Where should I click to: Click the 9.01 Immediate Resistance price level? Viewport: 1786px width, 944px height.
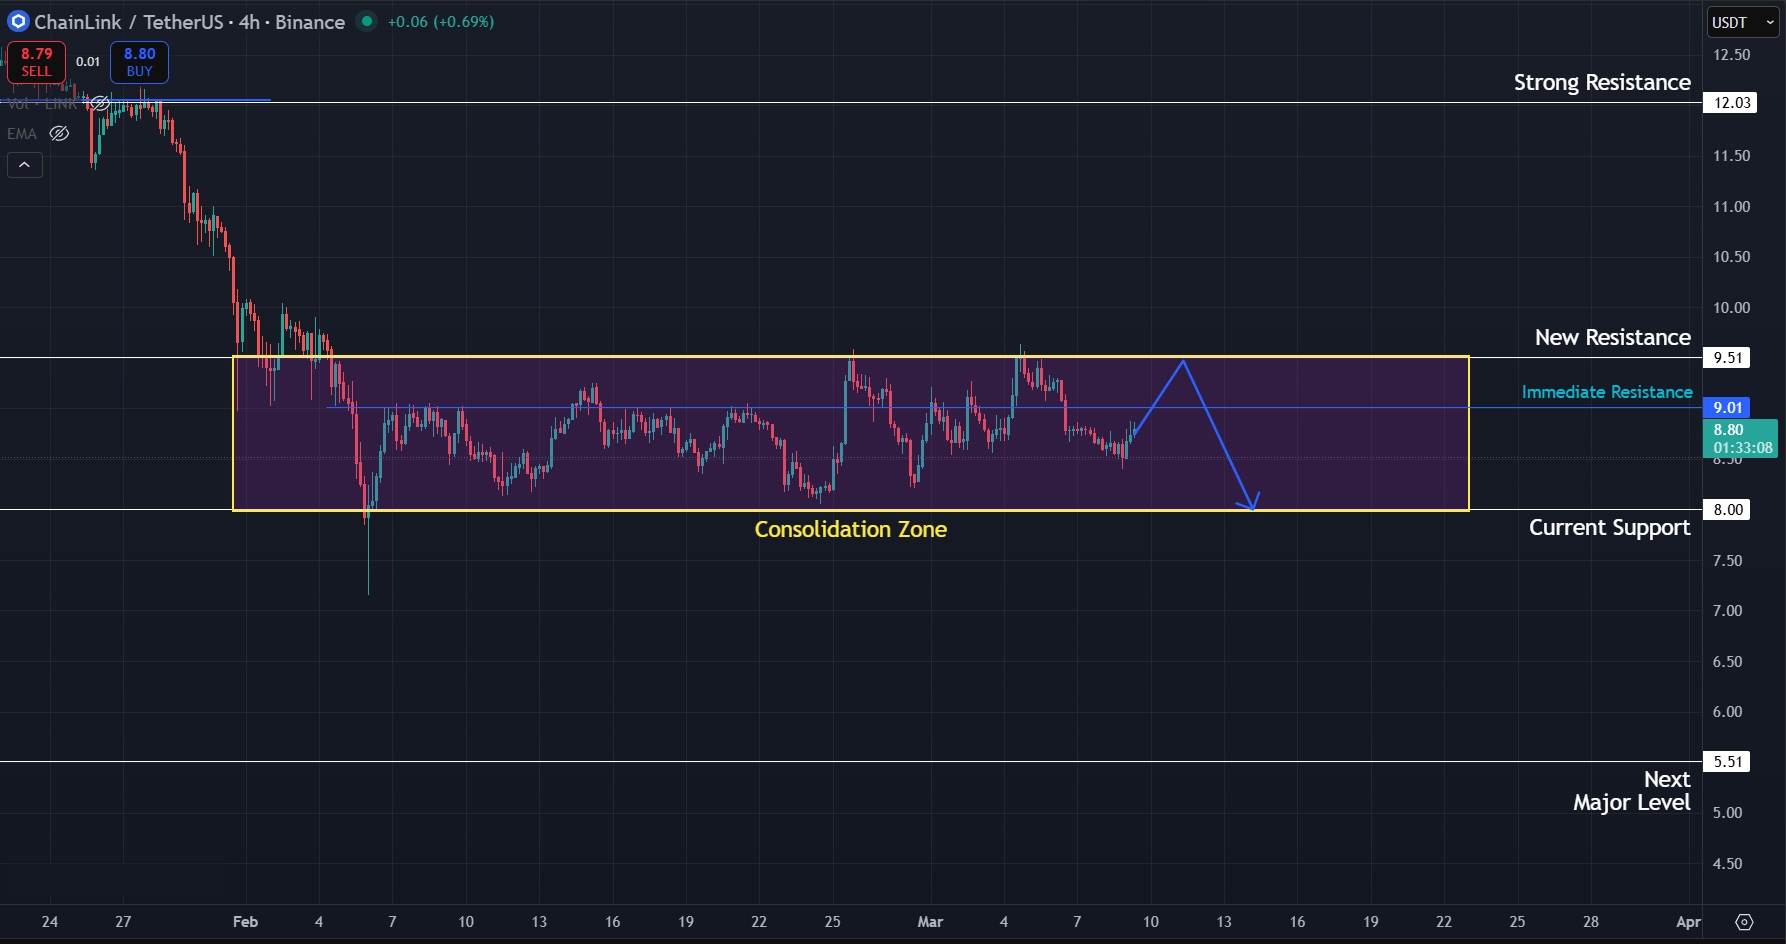click(1729, 407)
